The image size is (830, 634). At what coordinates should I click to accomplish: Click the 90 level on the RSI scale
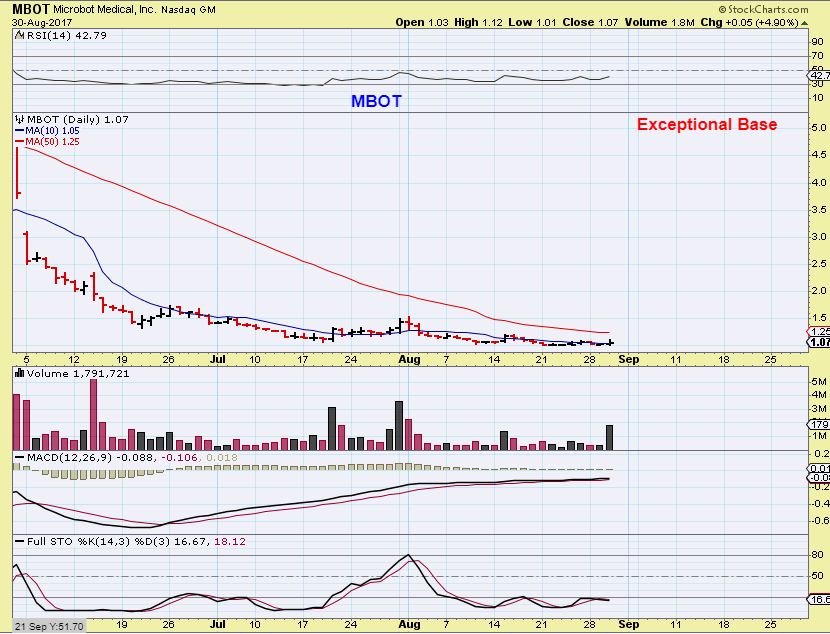(x=817, y=41)
